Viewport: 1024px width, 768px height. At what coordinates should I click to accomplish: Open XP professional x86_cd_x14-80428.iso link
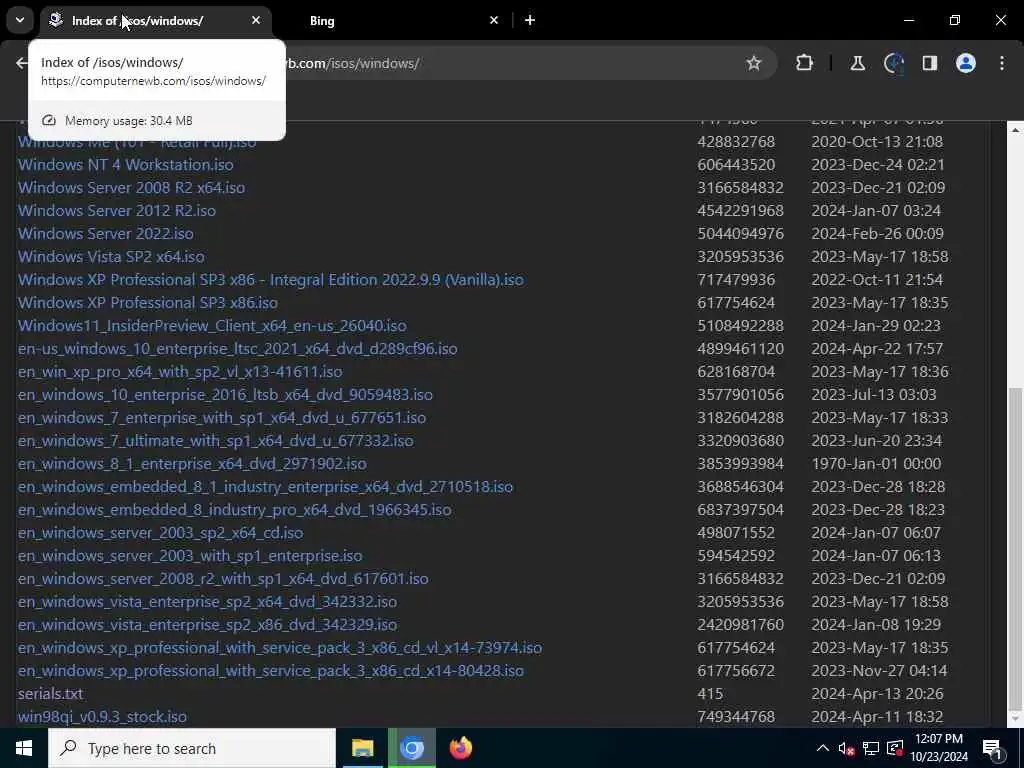pos(271,671)
